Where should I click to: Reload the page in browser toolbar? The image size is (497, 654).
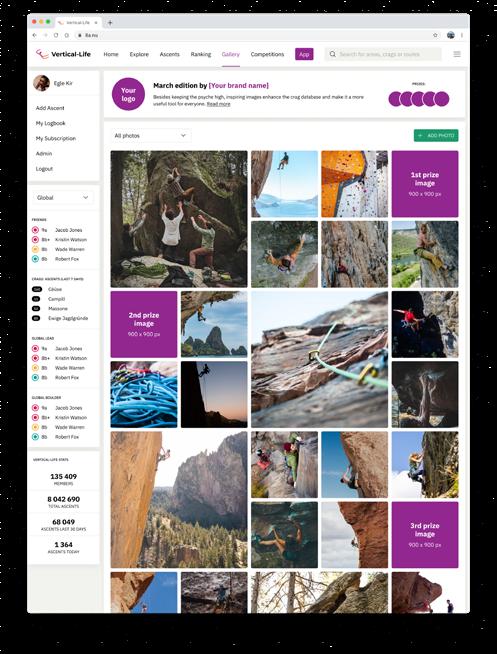[56, 35]
